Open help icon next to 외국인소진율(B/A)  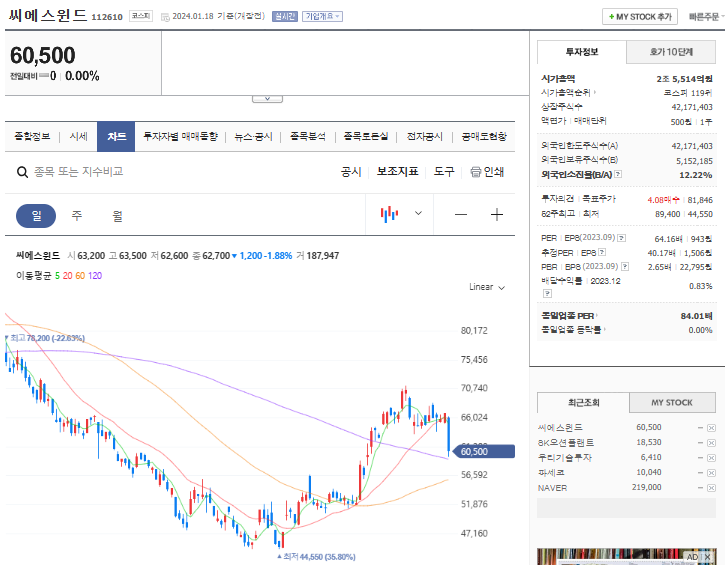618,174
